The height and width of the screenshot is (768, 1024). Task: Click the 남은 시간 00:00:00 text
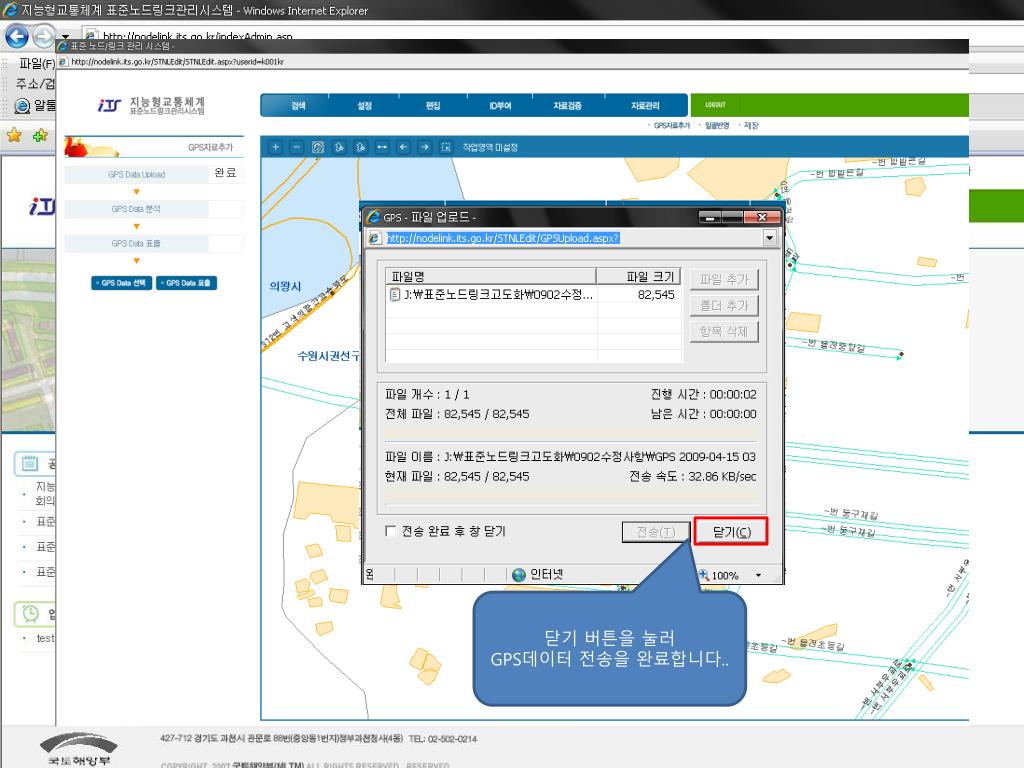(703, 413)
